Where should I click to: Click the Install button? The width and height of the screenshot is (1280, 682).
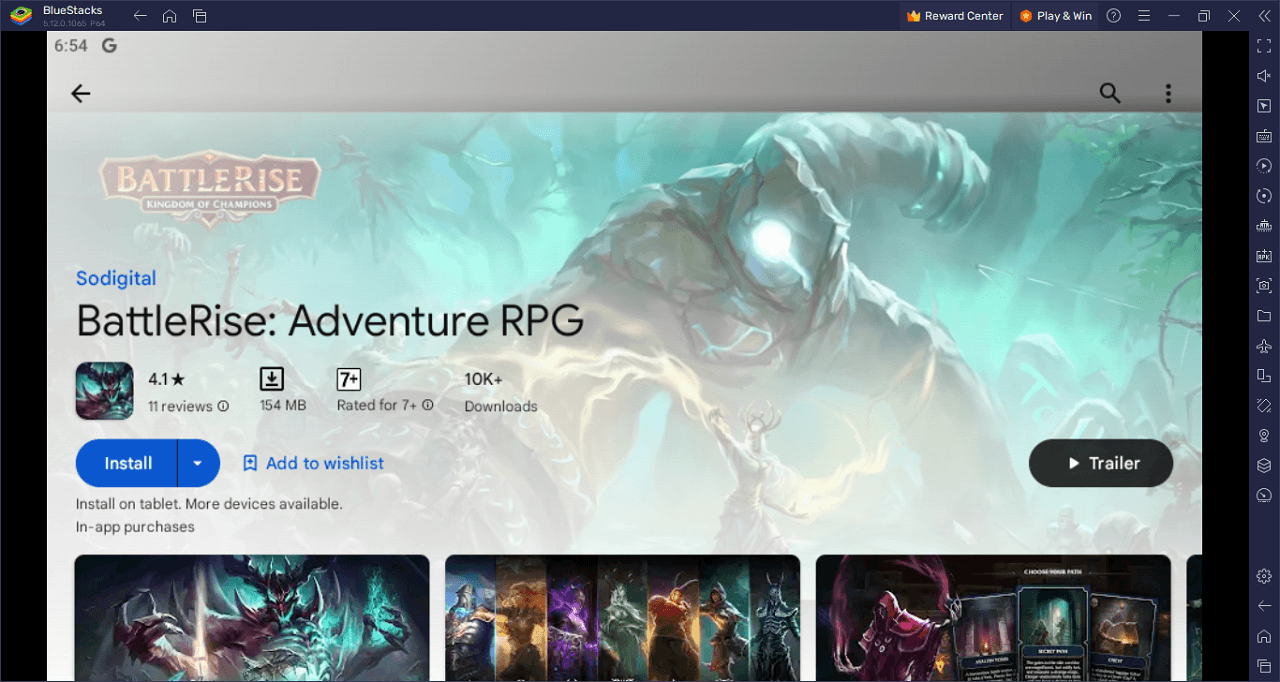point(127,463)
